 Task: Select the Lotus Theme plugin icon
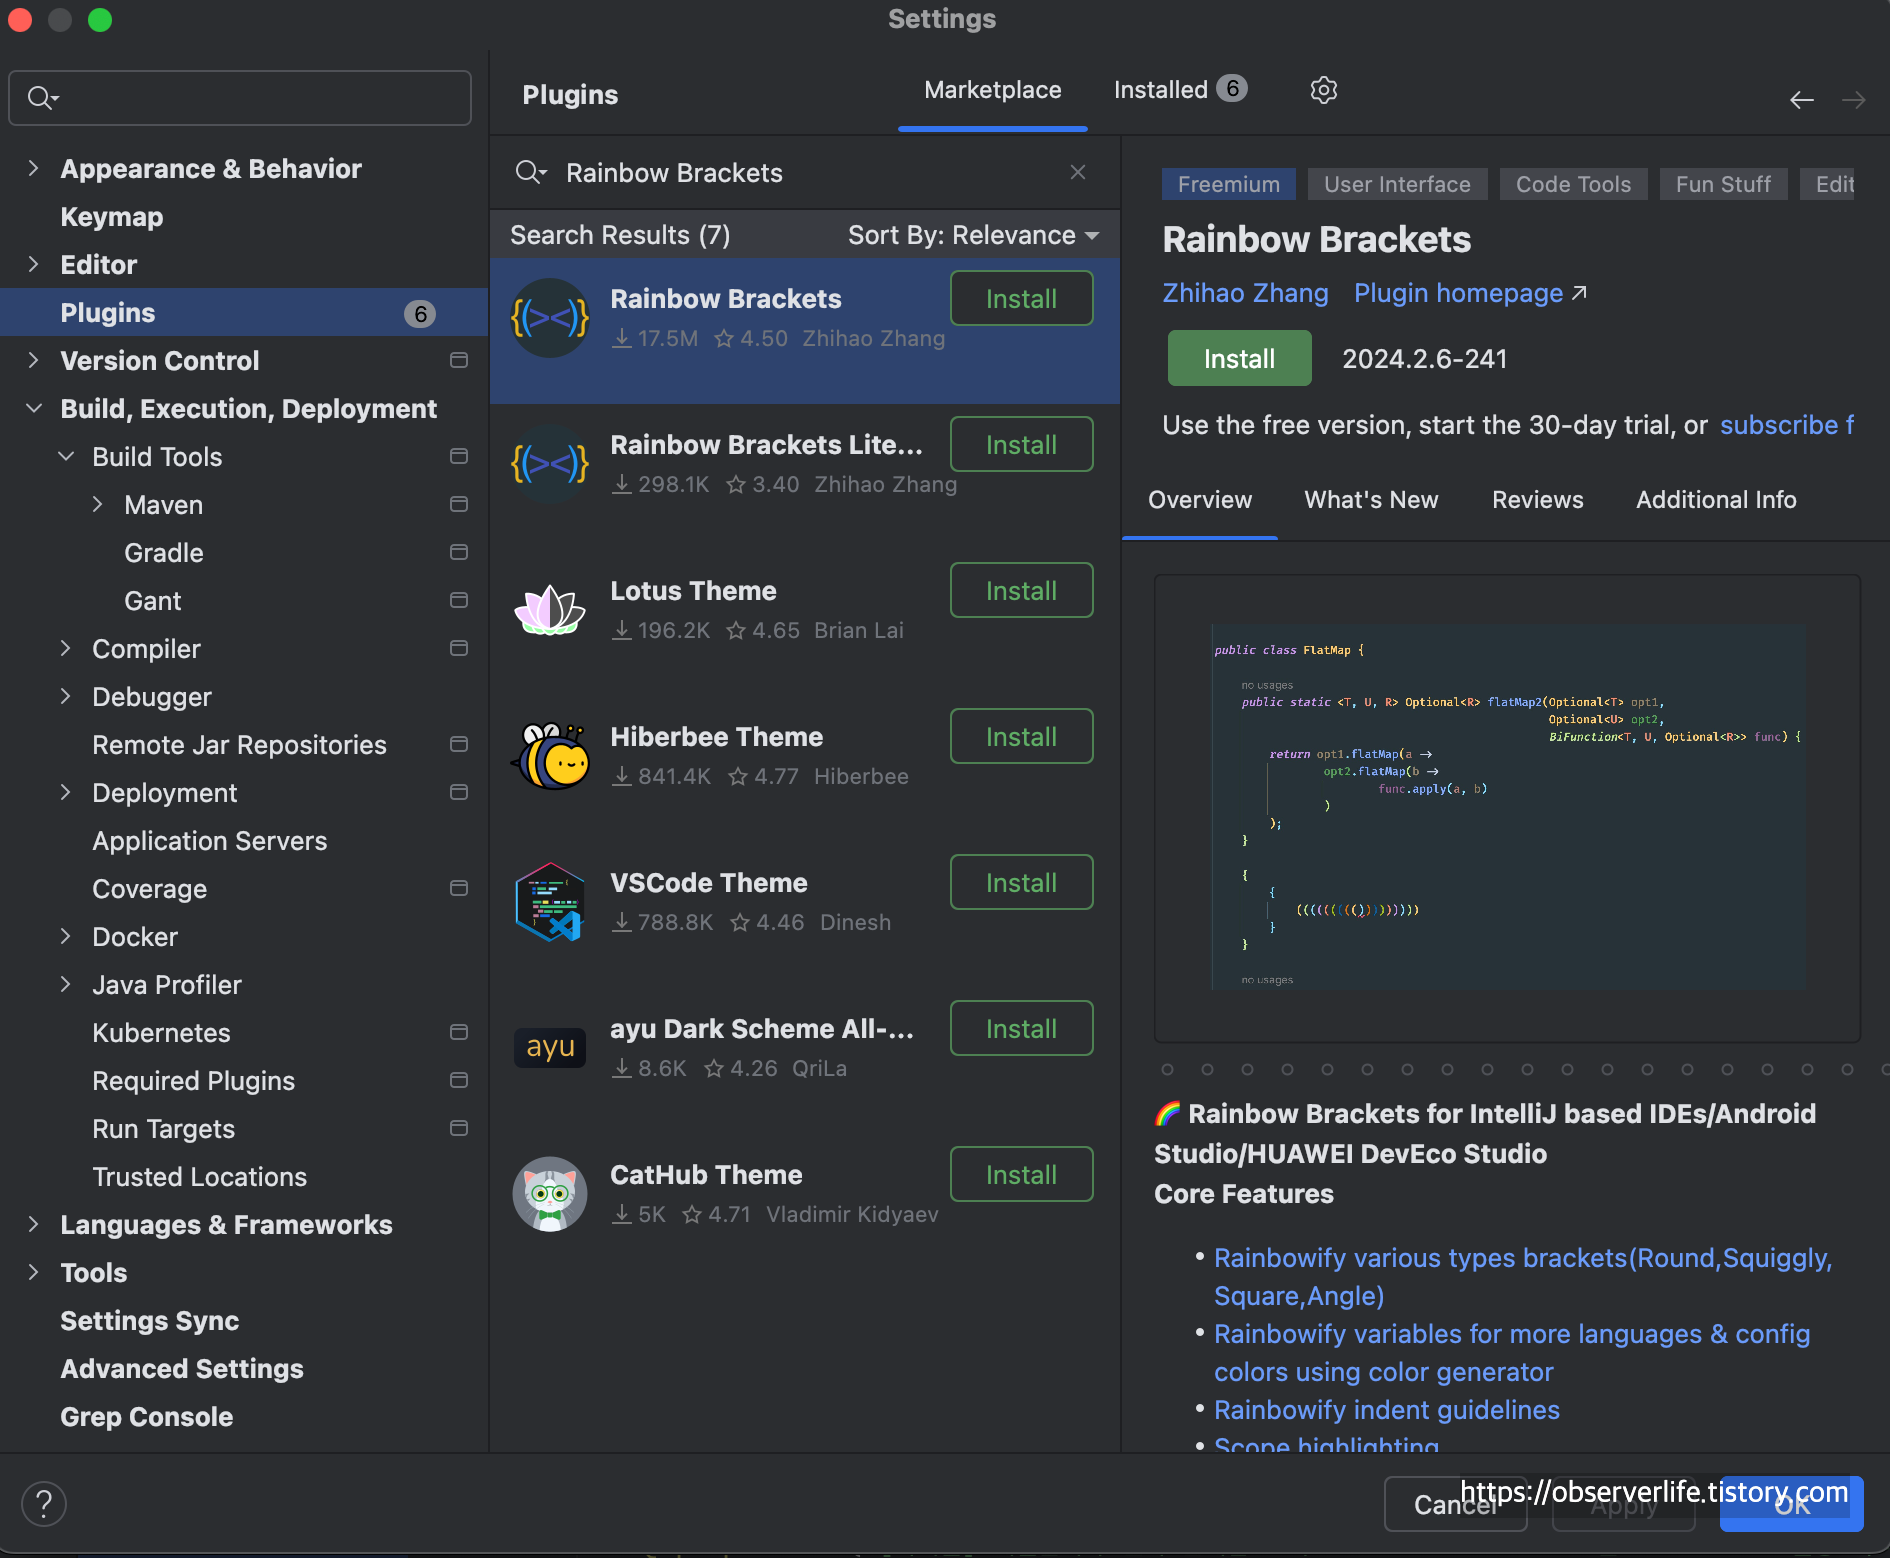pyautogui.click(x=550, y=610)
